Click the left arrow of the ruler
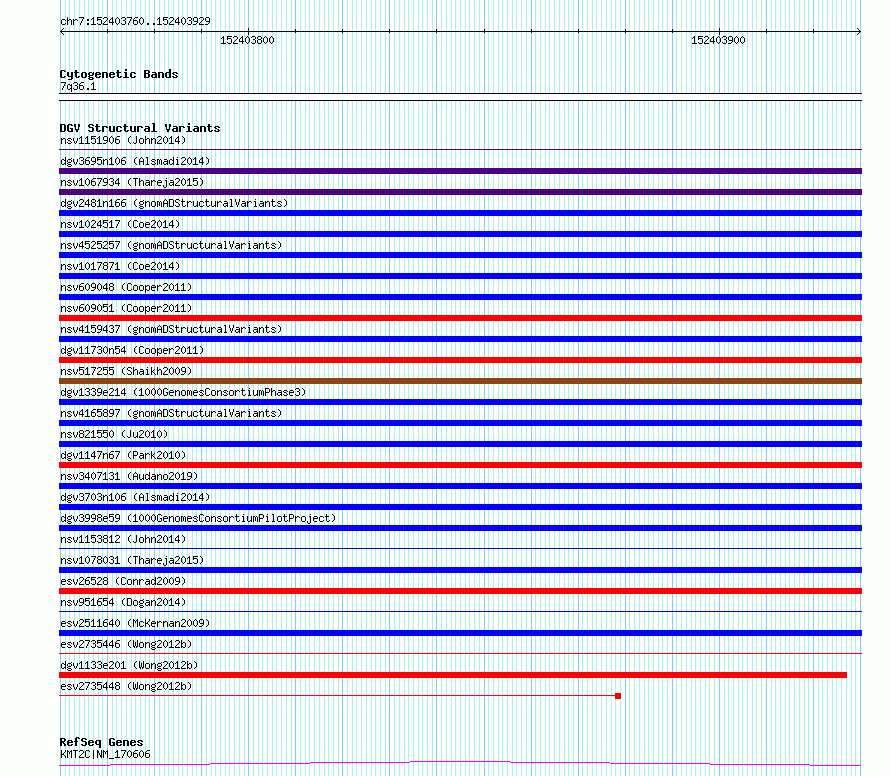 coord(62,32)
